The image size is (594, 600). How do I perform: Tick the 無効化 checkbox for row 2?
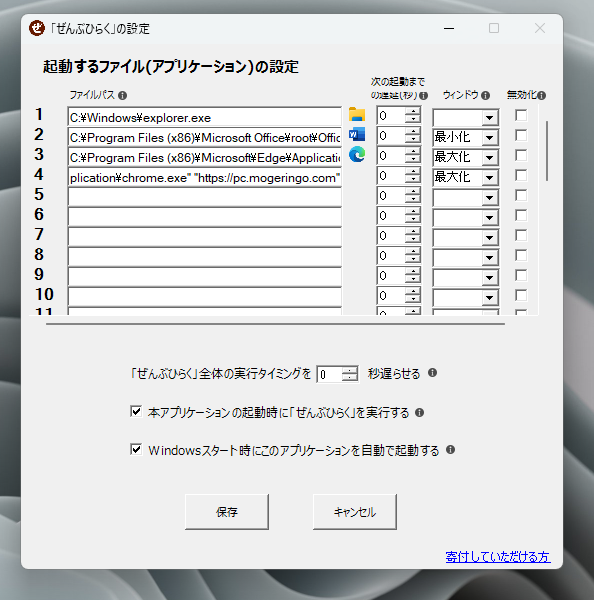[521, 135]
